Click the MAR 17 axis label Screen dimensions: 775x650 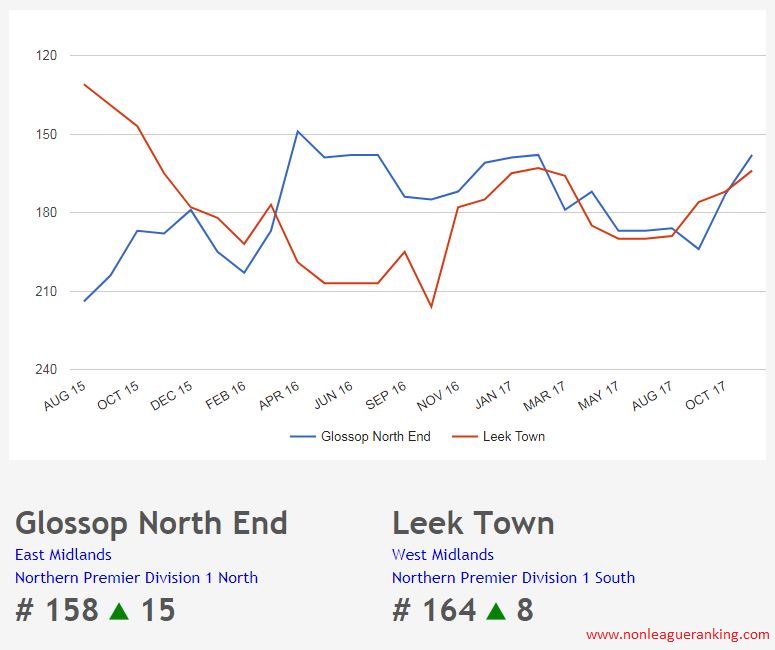tap(544, 396)
